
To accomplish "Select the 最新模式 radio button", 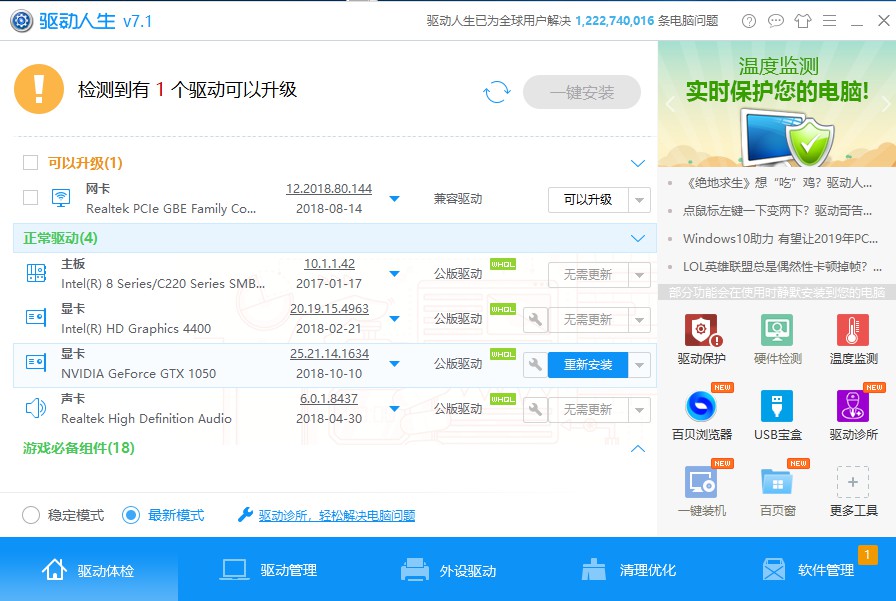I will 131,515.
